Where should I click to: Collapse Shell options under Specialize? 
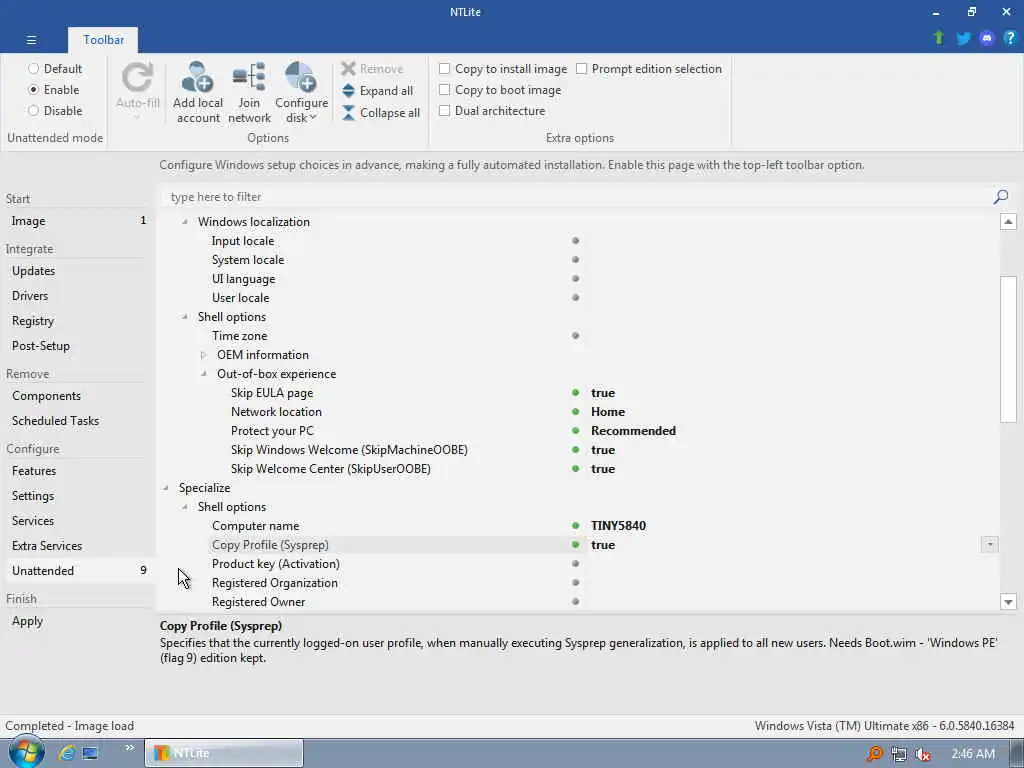185,506
